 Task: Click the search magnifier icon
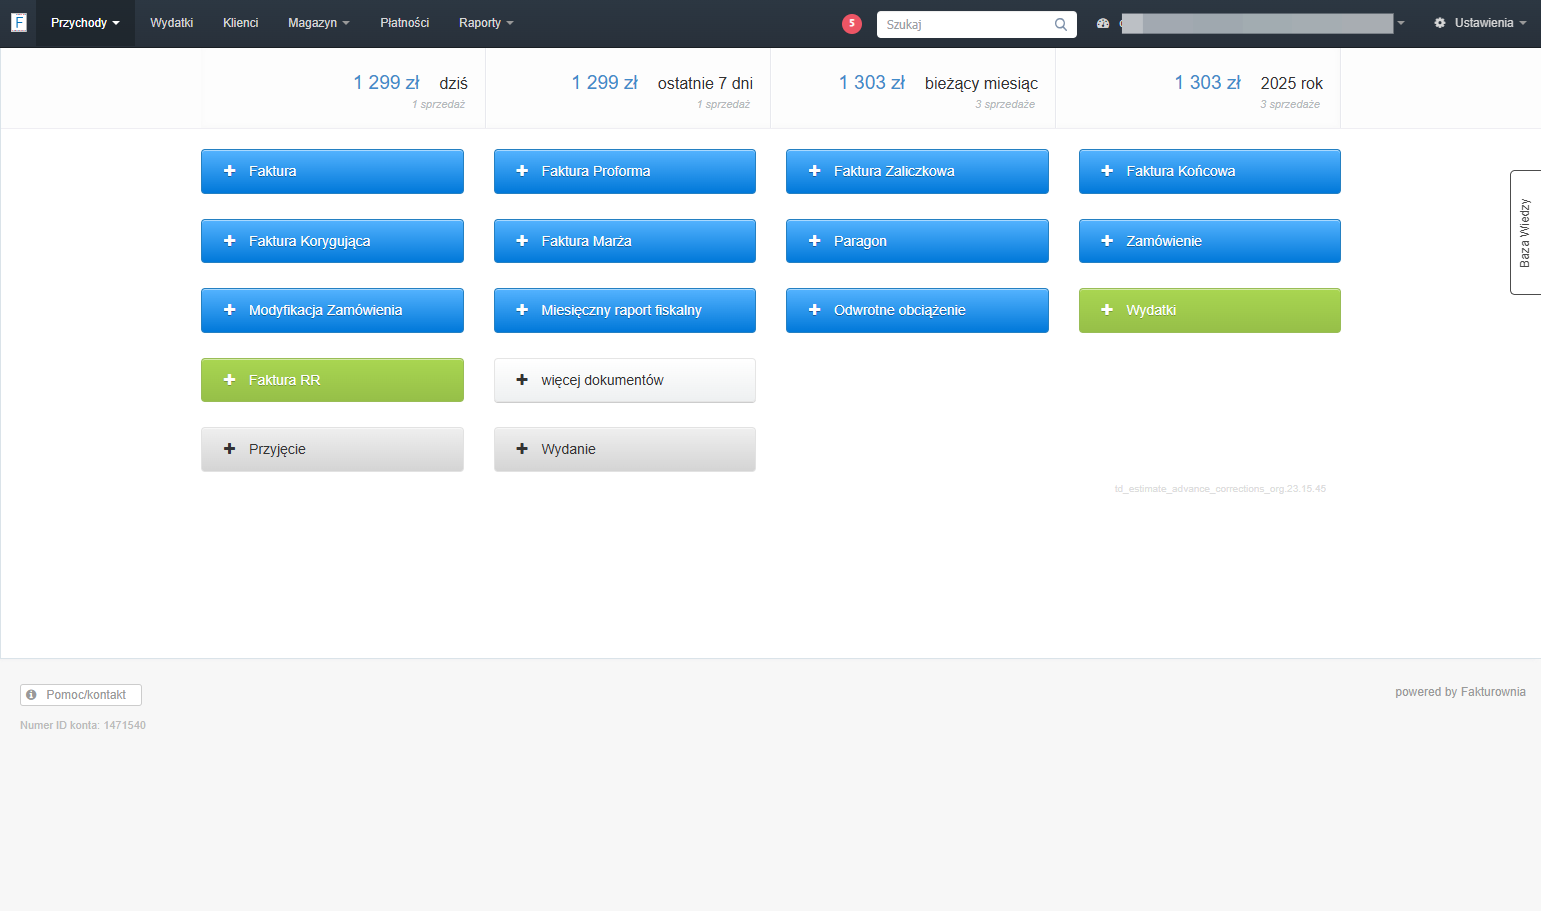pyautogui.click(x=1061, y=24)
